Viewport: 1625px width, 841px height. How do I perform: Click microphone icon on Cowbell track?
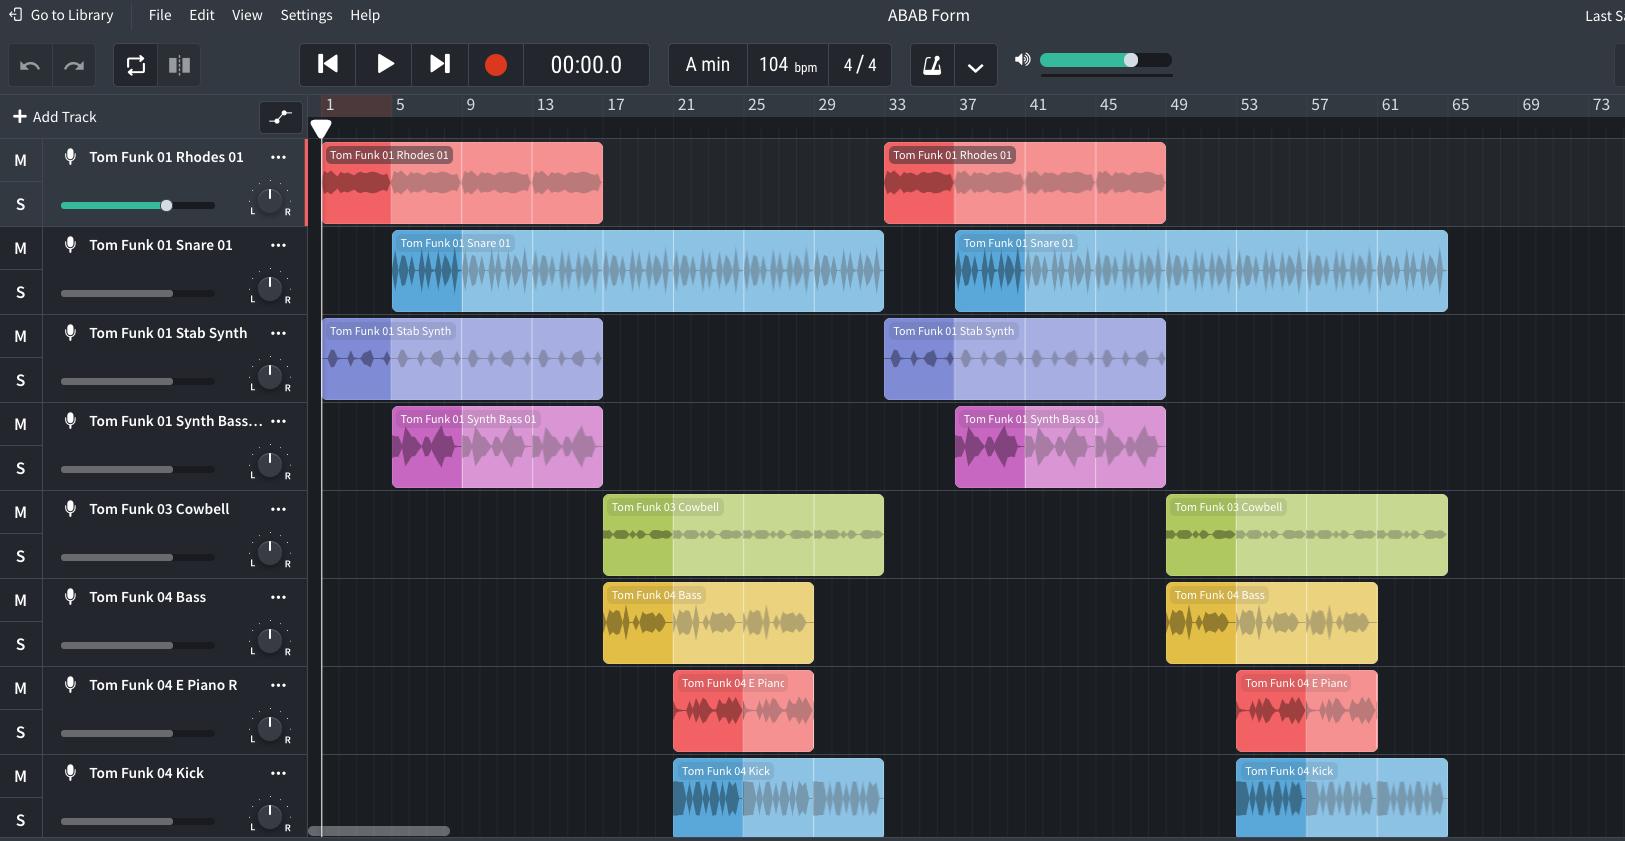[x=70, y=508]
